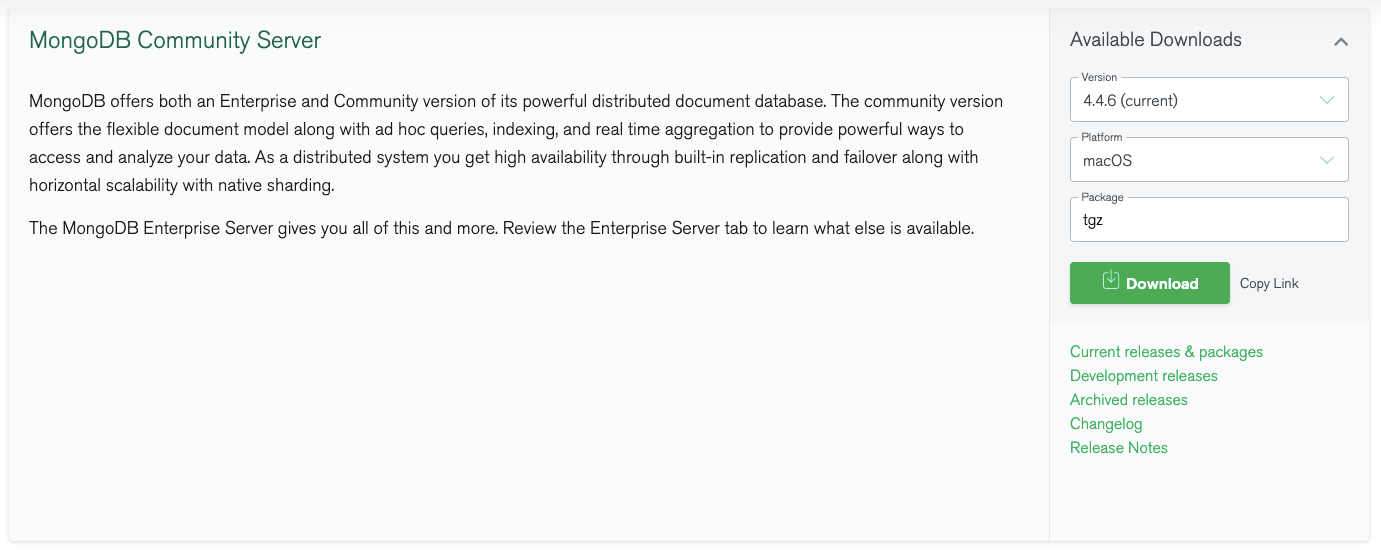Click Copy Link next to Download
Viewport: 1381px width, 550px height.
(1269, 283)
